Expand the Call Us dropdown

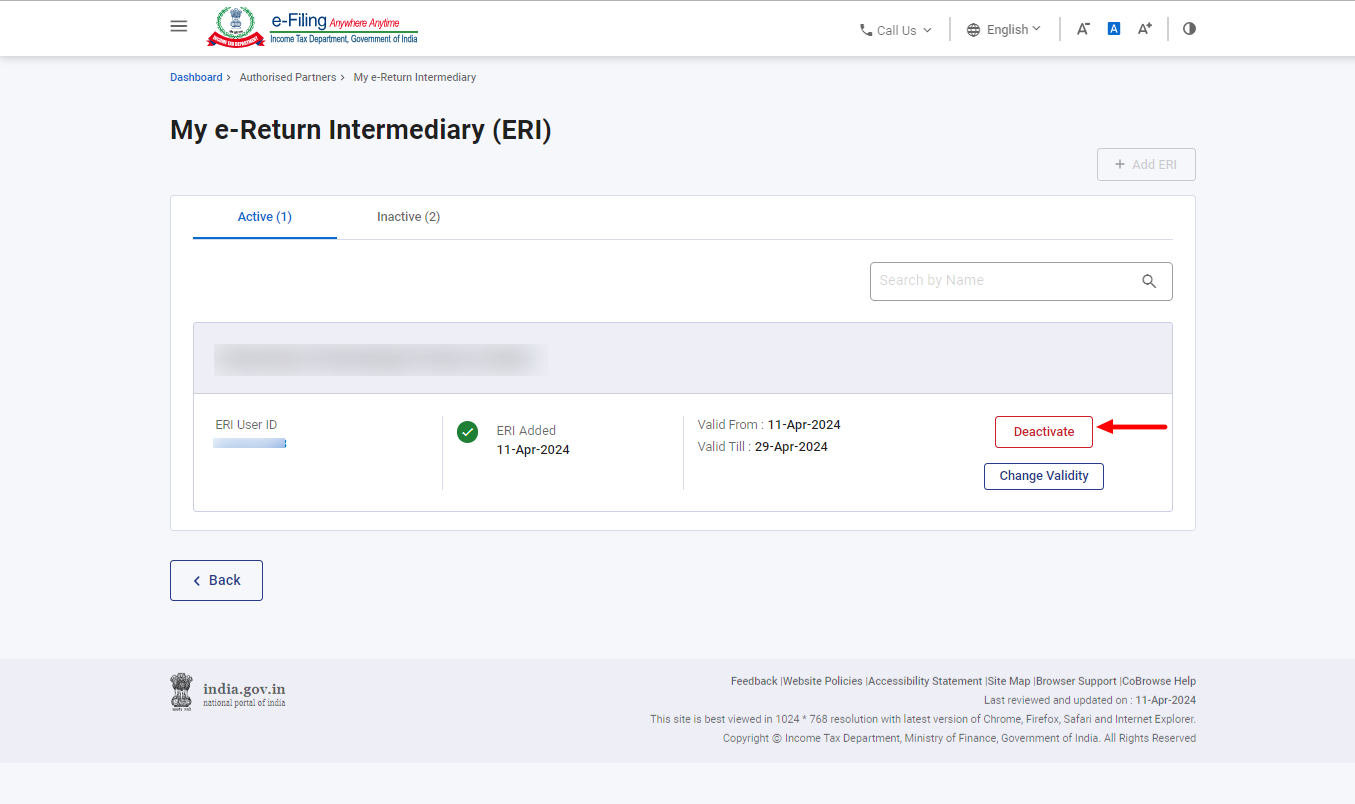click(894, 29)
